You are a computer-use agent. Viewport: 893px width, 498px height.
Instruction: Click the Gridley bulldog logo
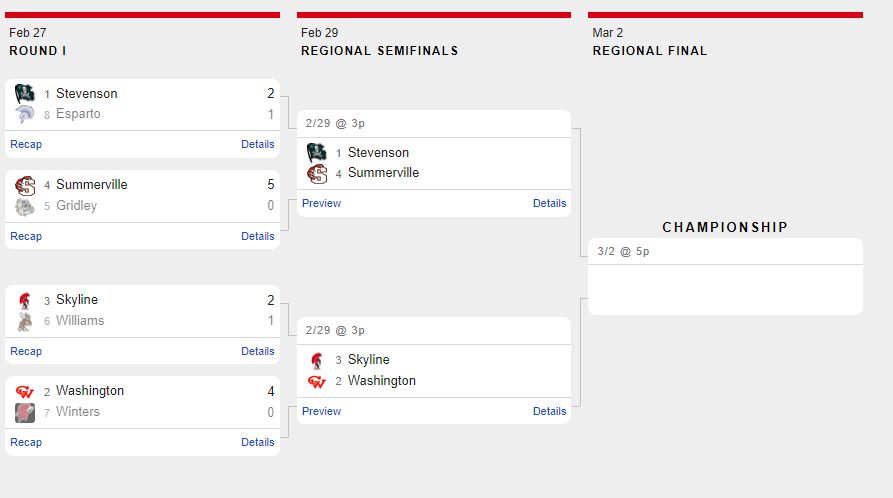(25, 206)
